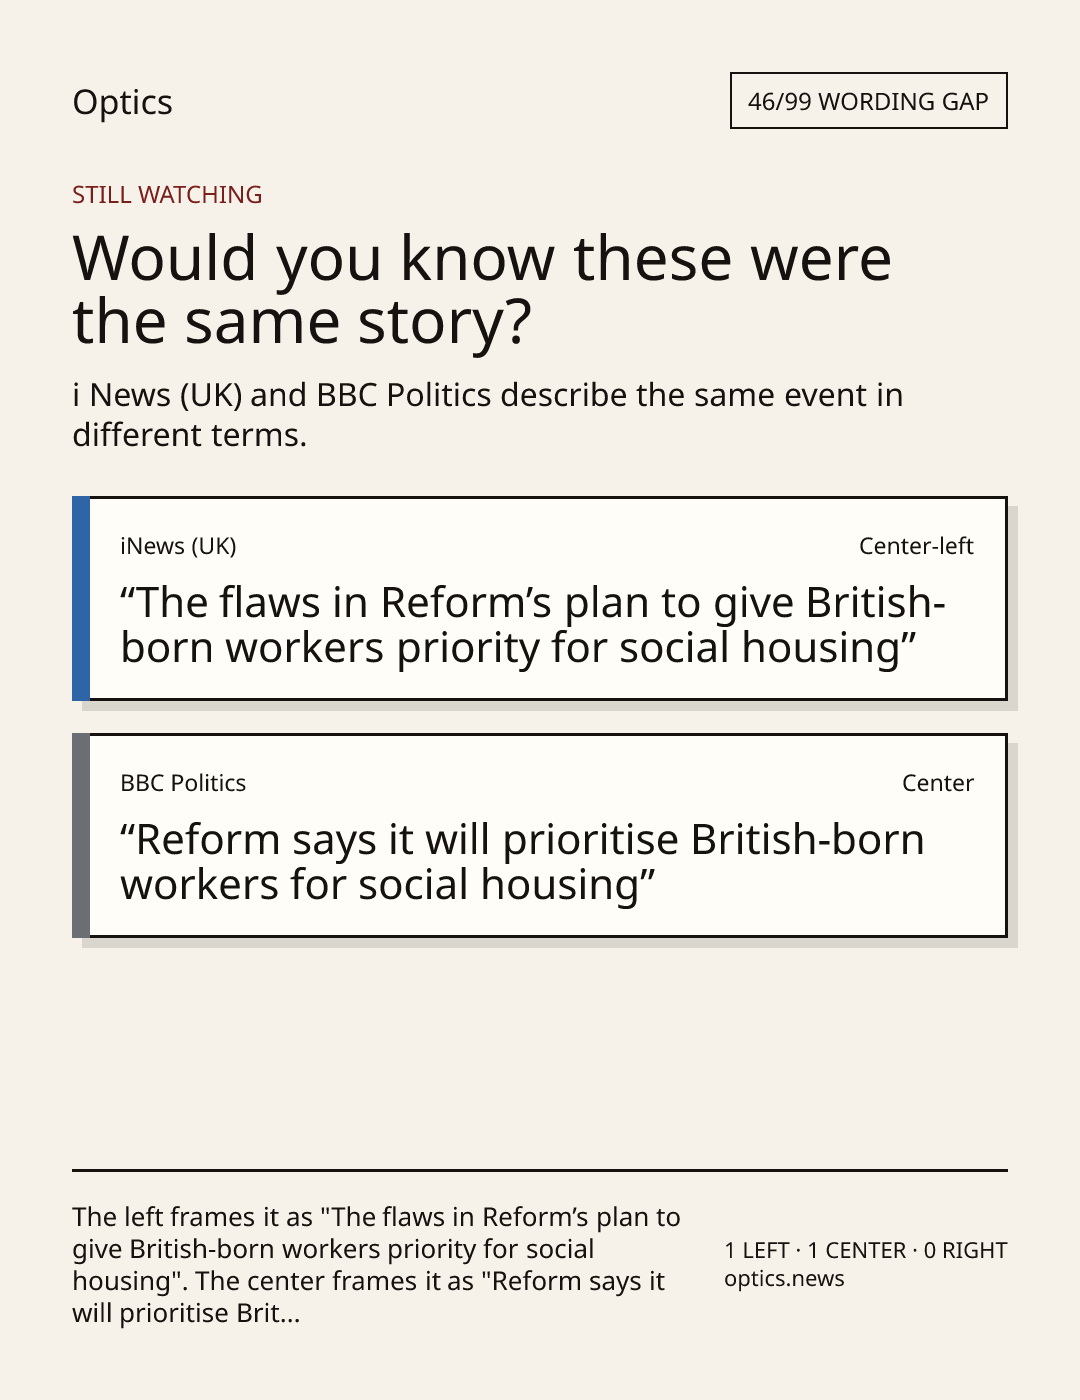This screenshot has height=1400, width=1080.
Task: Select the STILL WATCHING label
Action: pos(167,194)
